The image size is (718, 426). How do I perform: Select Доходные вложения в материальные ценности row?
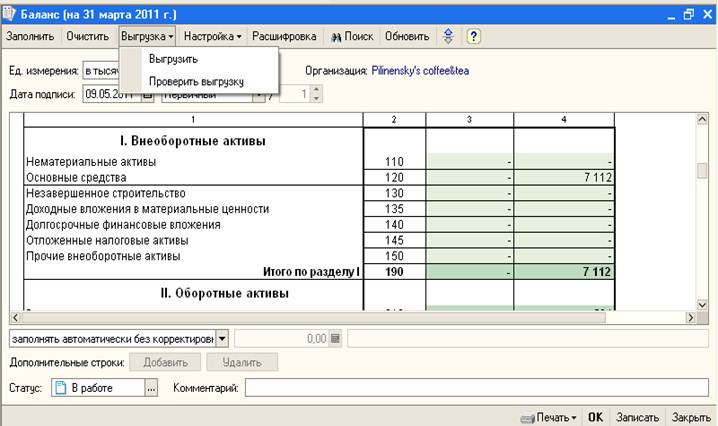click(147, 209)
